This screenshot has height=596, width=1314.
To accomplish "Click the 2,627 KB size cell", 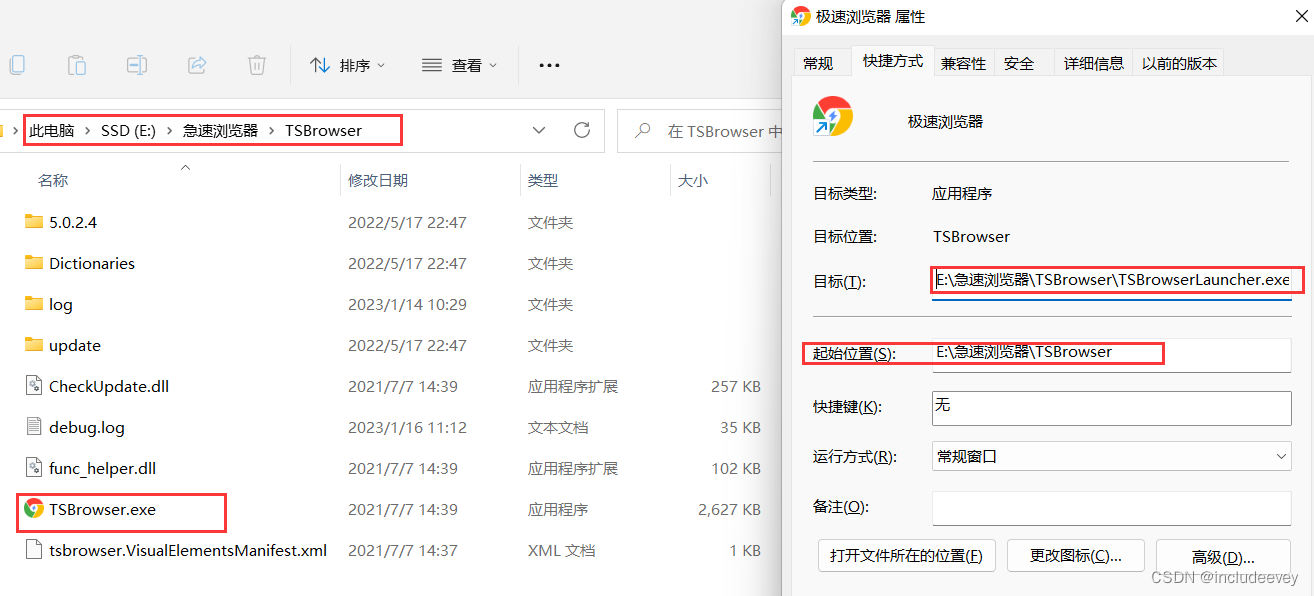I will pyautogui.click(x=729, y=509).
